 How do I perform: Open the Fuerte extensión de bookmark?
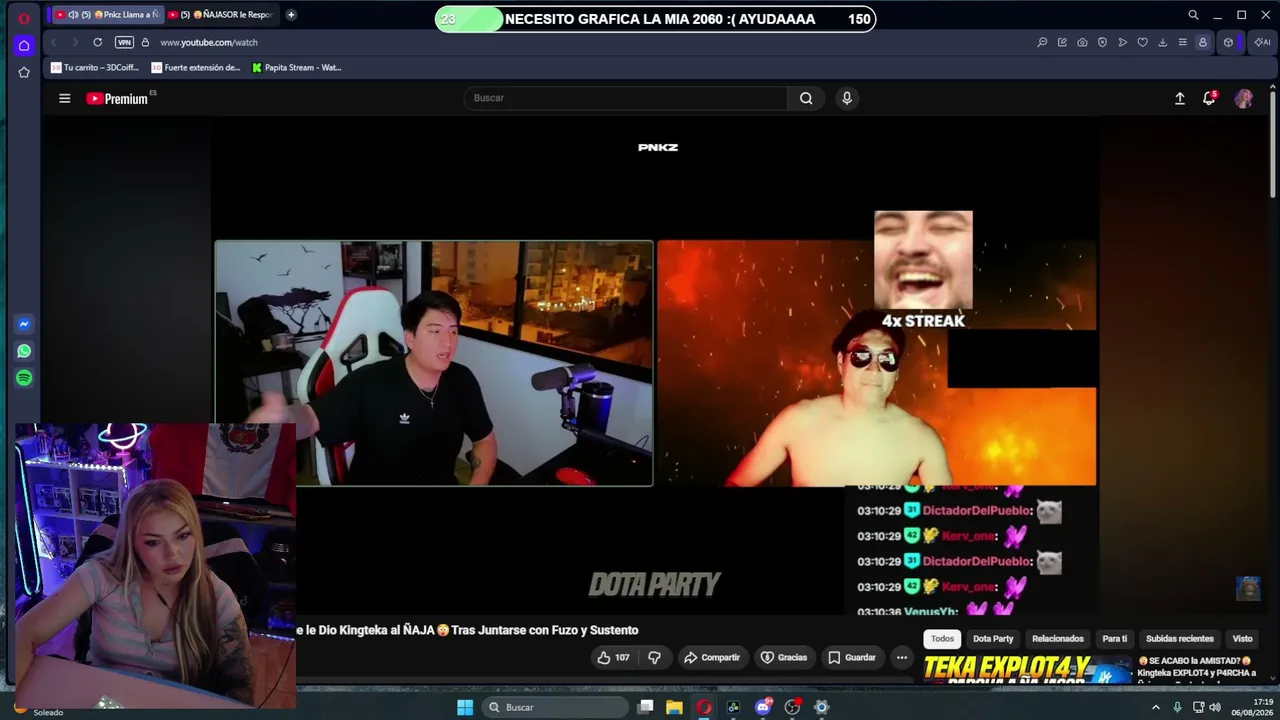coord(196,68)
